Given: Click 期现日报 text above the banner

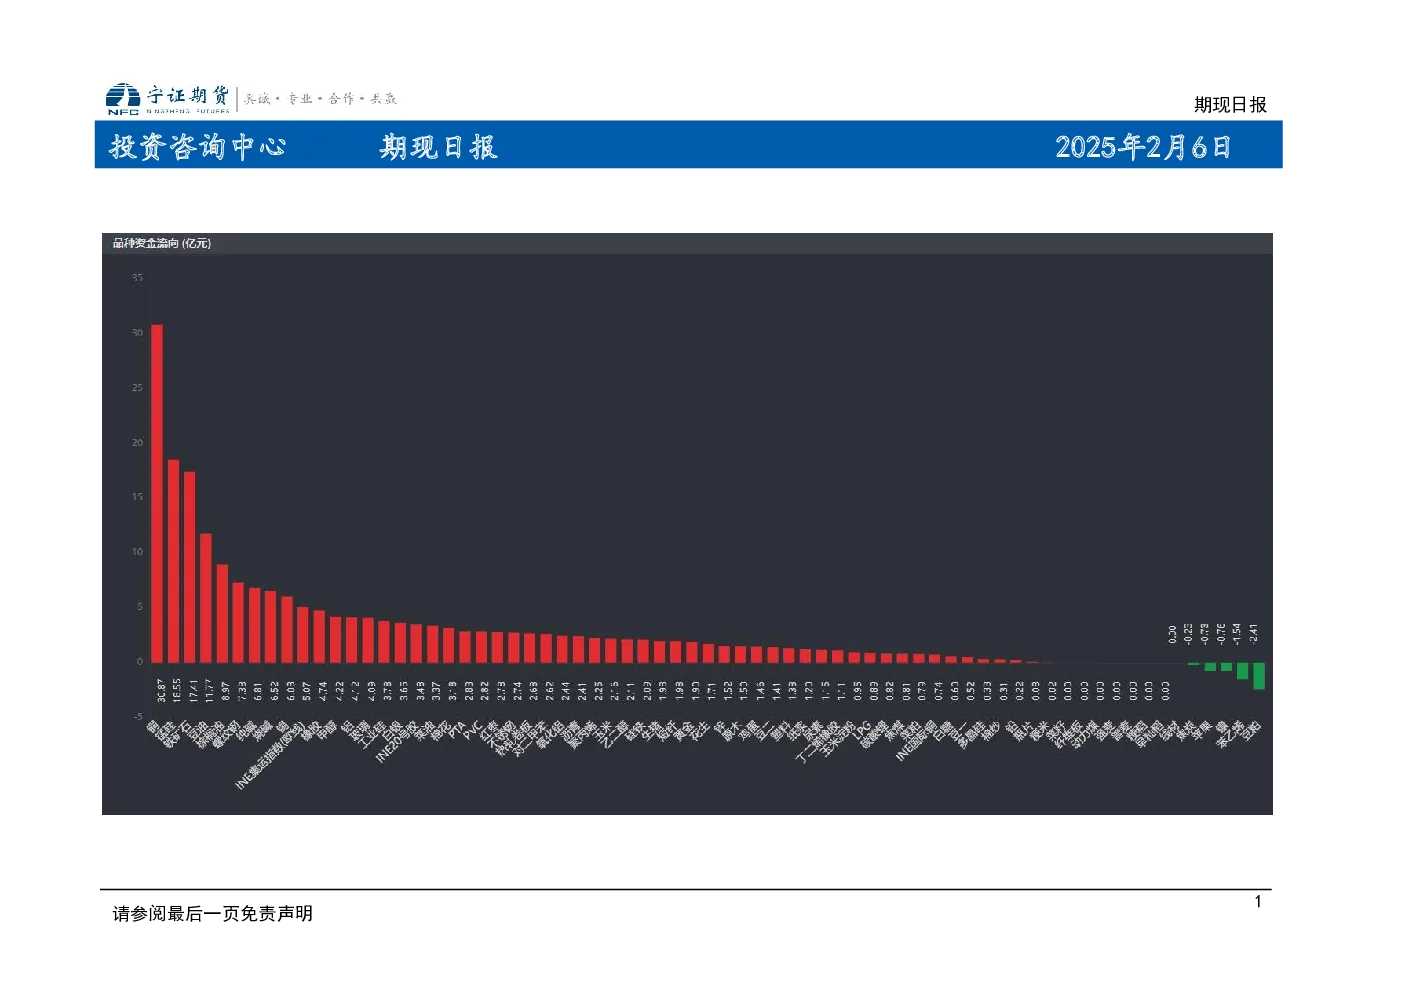Looking at the screenshot, I should (x=1230, y=104).
